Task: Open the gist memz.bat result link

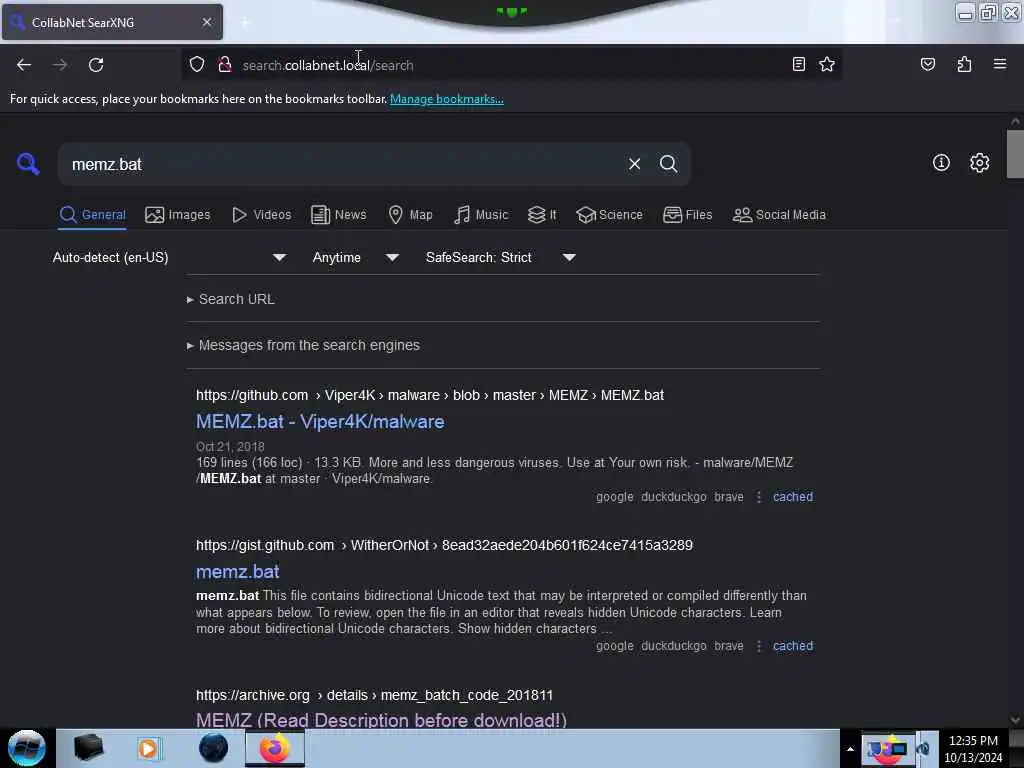Action: click(238, 571)
